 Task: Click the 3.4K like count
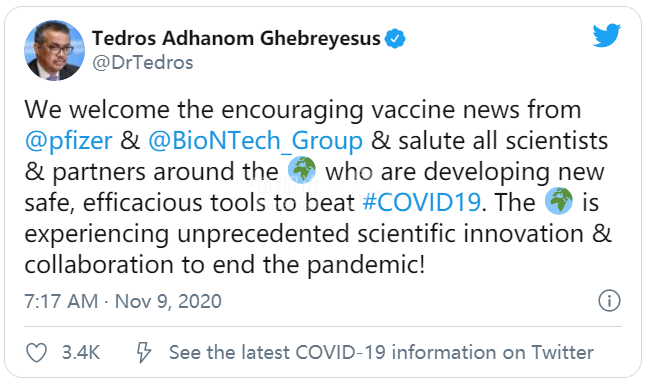point(81,353)
